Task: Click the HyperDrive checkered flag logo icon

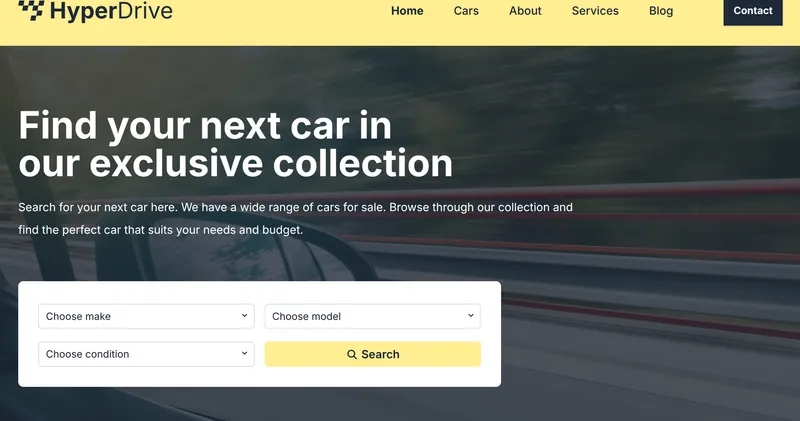Action: click(x=31, y=10)
